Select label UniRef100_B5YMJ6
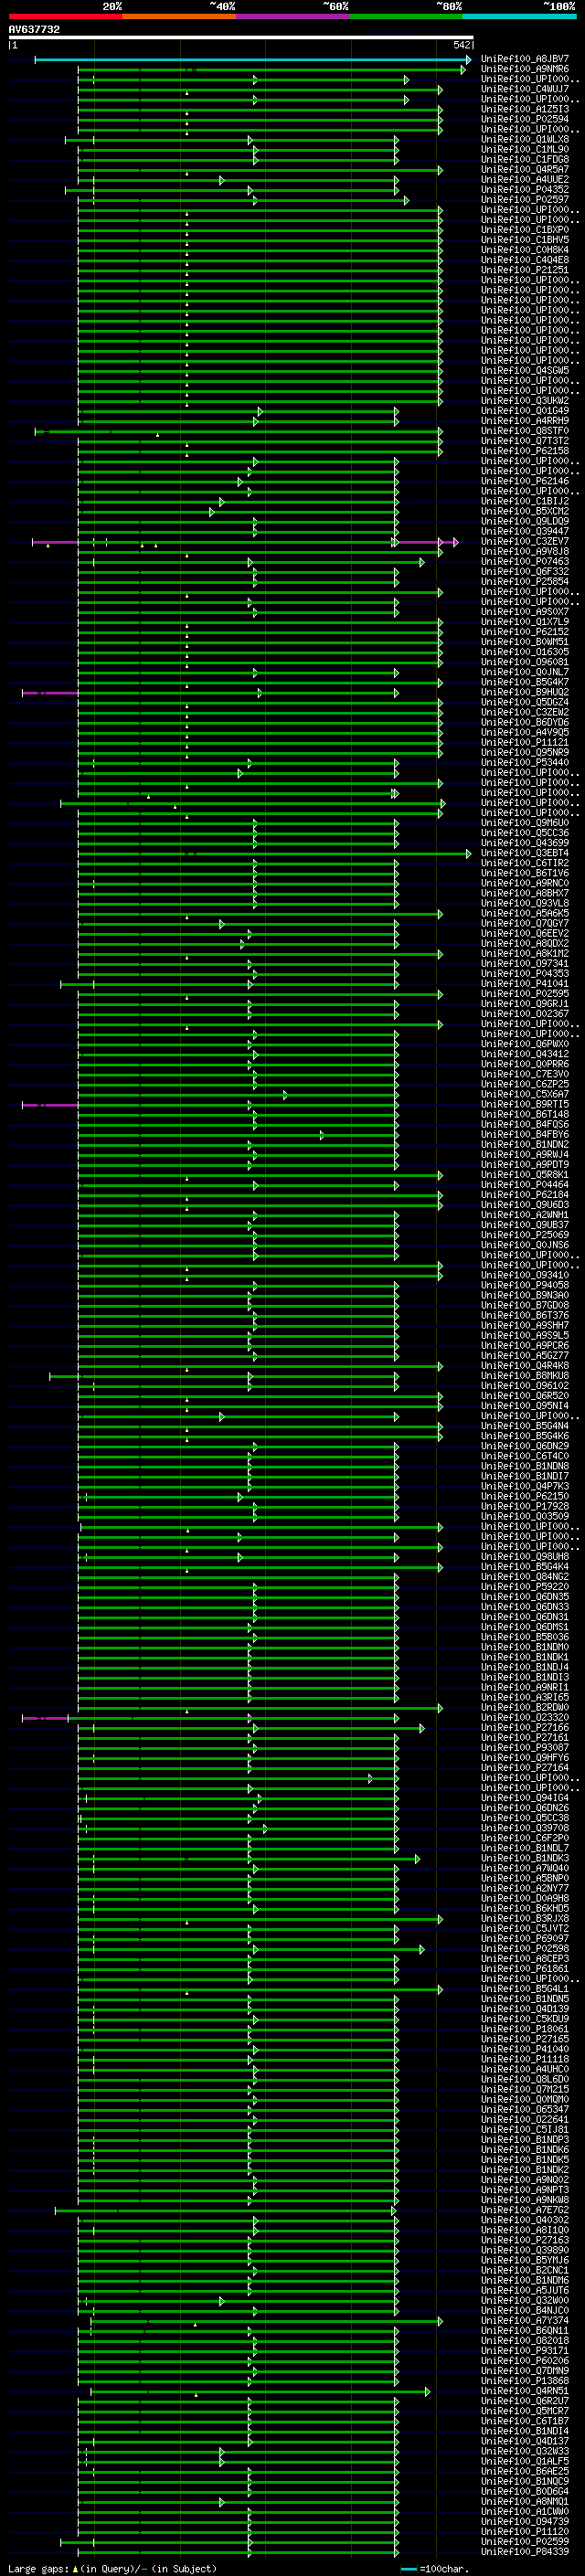 pyautogui.click(x=525, y=2260)
